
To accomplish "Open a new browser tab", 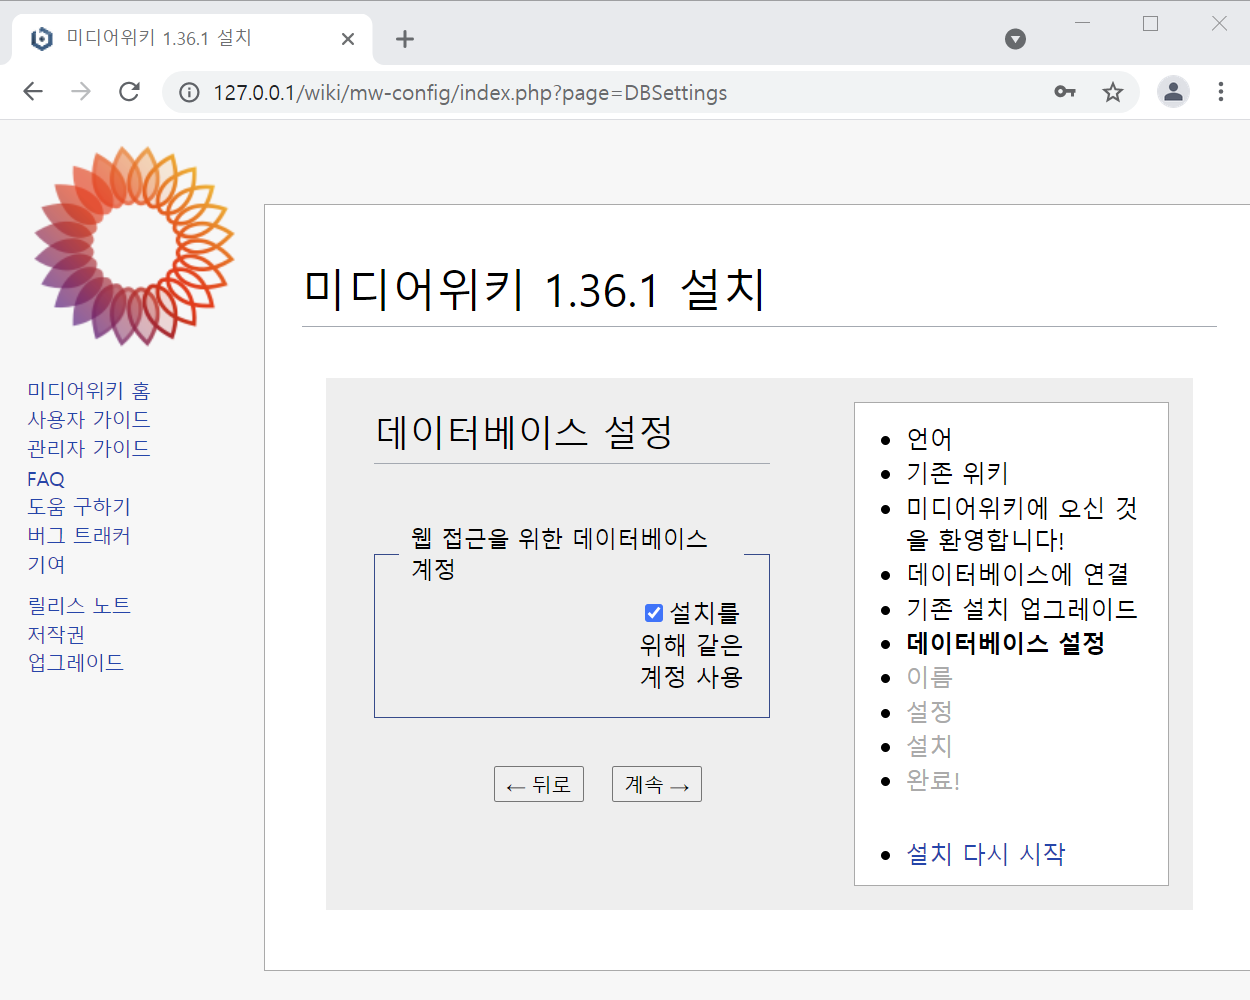I will pyautogui.click(x=404, y=38).
